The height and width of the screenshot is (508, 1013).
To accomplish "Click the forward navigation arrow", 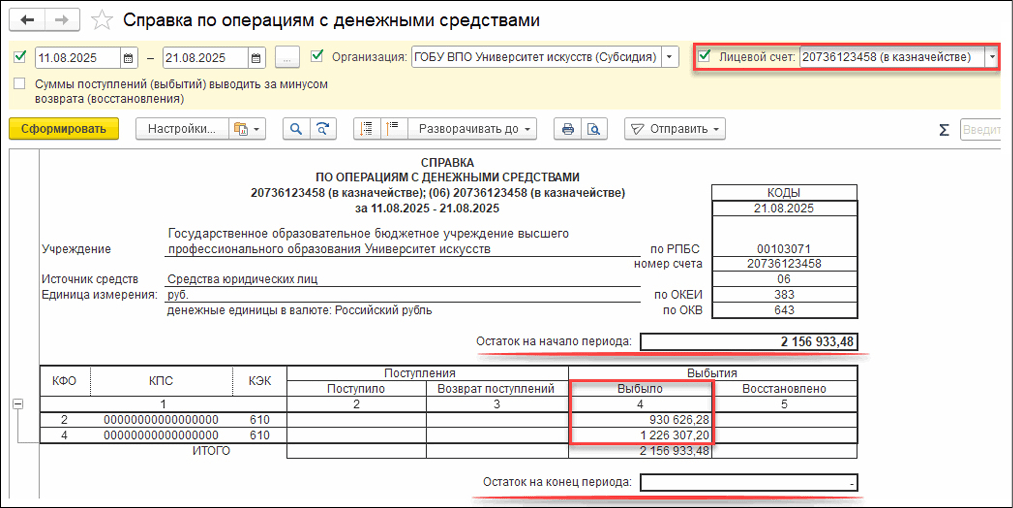I will click(61, 20).
